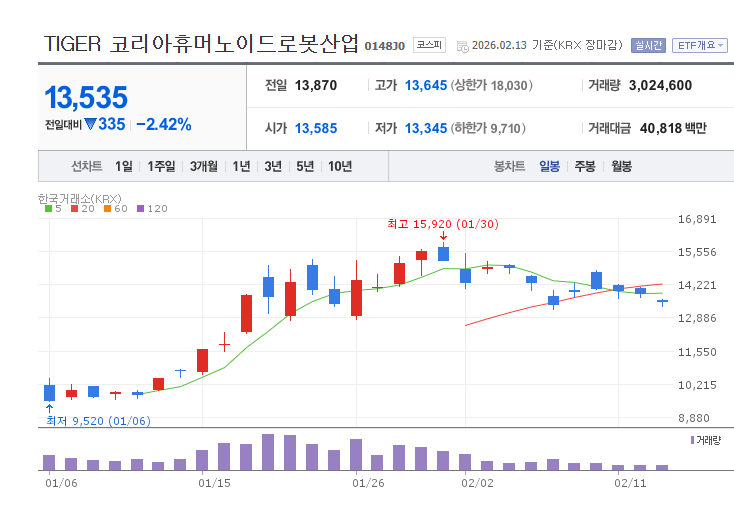Select the 3년 line chart tab

pos(273,166)
